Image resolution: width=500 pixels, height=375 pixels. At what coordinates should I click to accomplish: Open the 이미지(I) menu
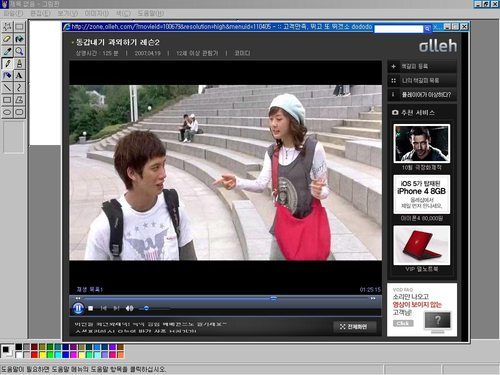pyautogui.click(x=96, y=13)
